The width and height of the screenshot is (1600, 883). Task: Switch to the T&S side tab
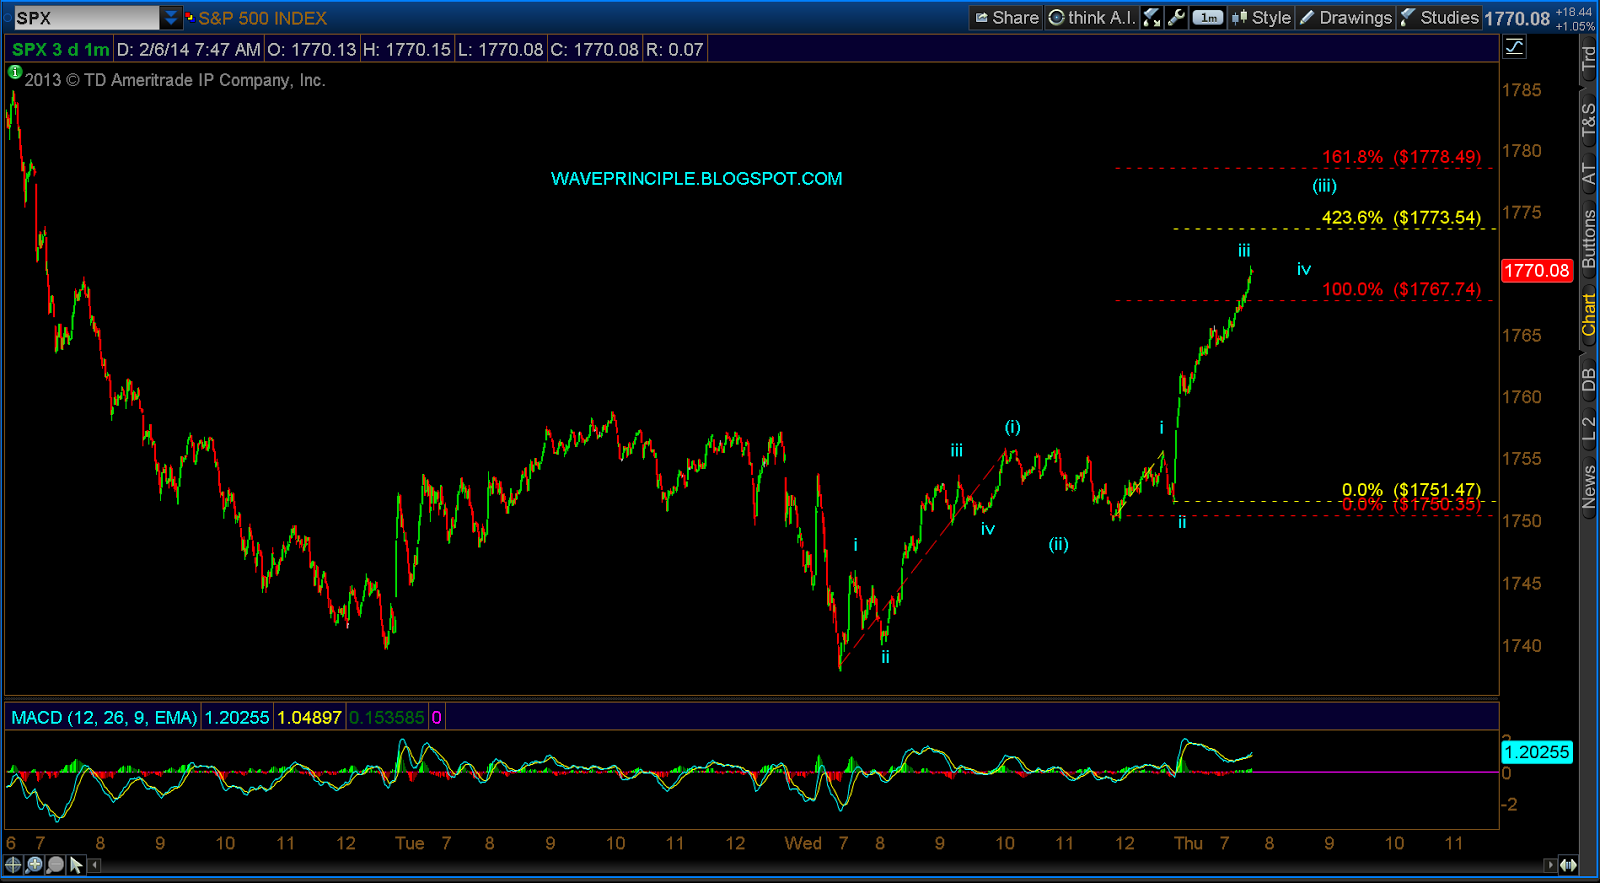pyautogui.click(x=1588, y=119)
